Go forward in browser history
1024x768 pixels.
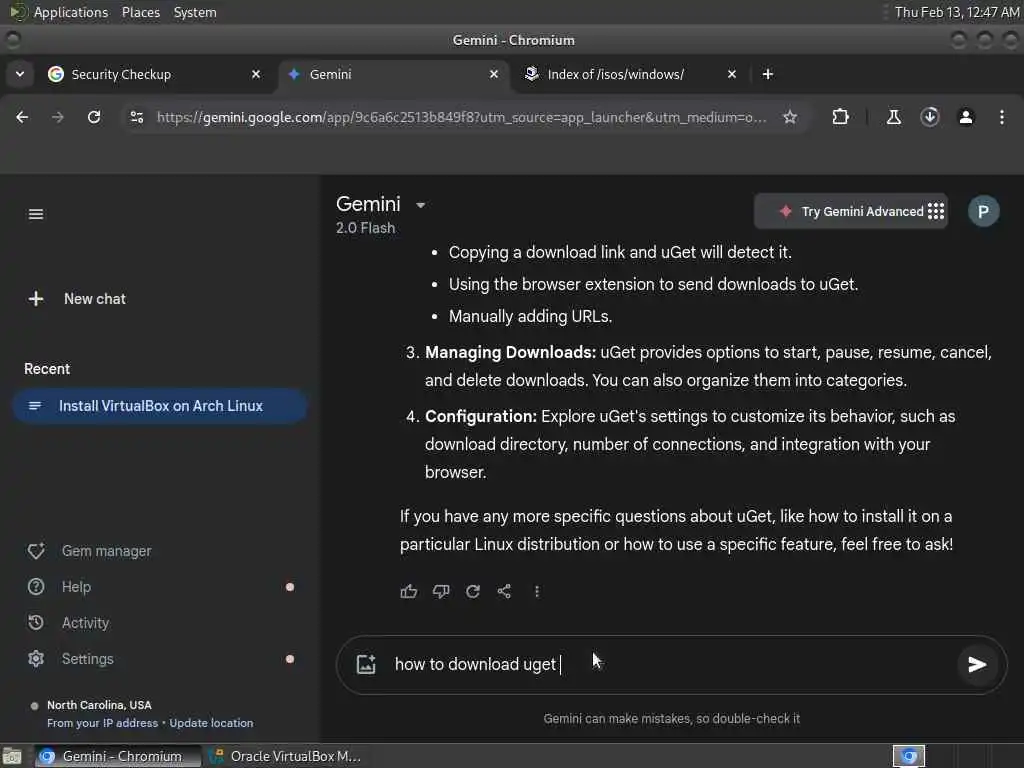(x=58, y=117)
